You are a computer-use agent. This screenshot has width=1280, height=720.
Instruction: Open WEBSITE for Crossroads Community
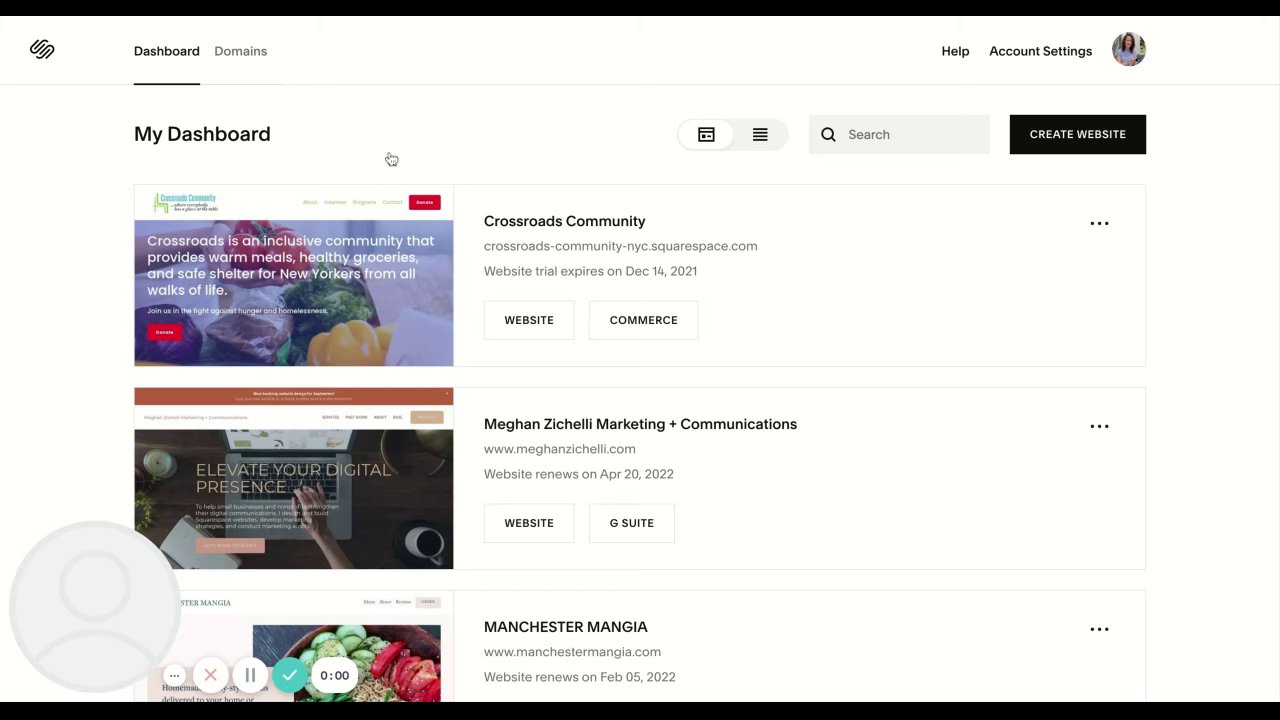529,320
